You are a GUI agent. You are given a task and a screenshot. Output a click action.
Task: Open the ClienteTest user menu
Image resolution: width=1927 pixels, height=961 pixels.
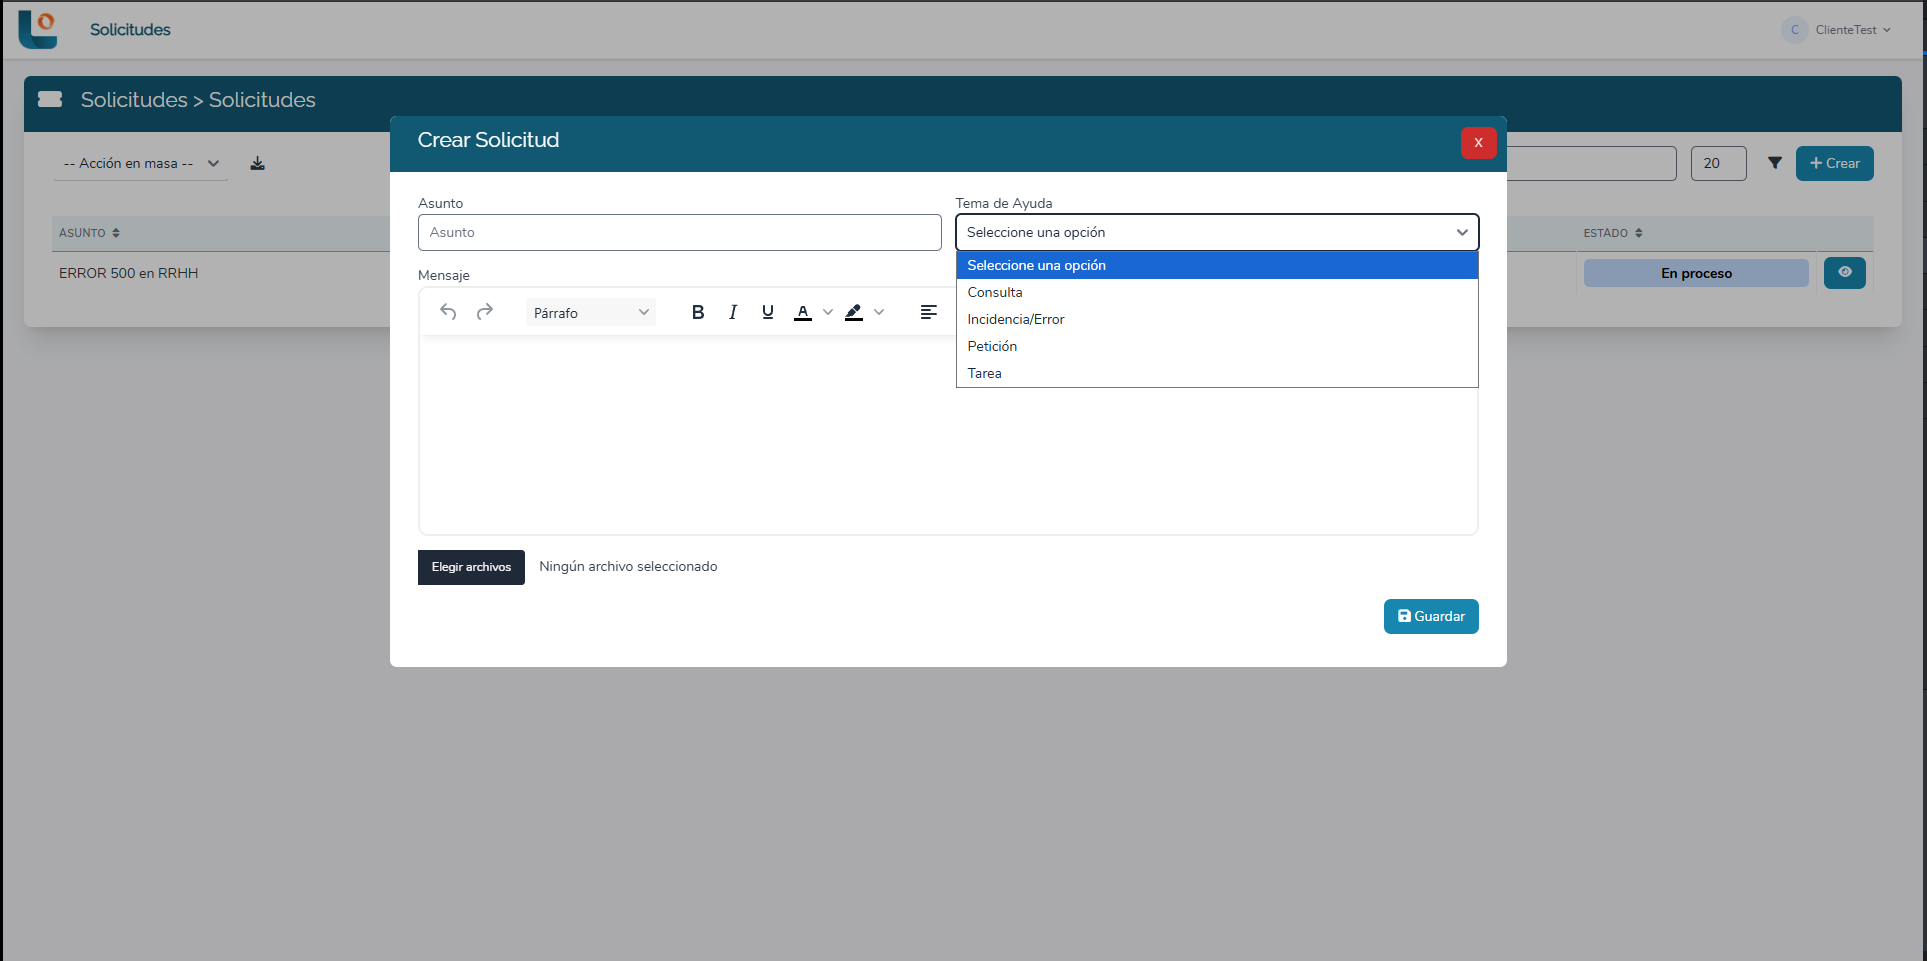point(1837,30)
